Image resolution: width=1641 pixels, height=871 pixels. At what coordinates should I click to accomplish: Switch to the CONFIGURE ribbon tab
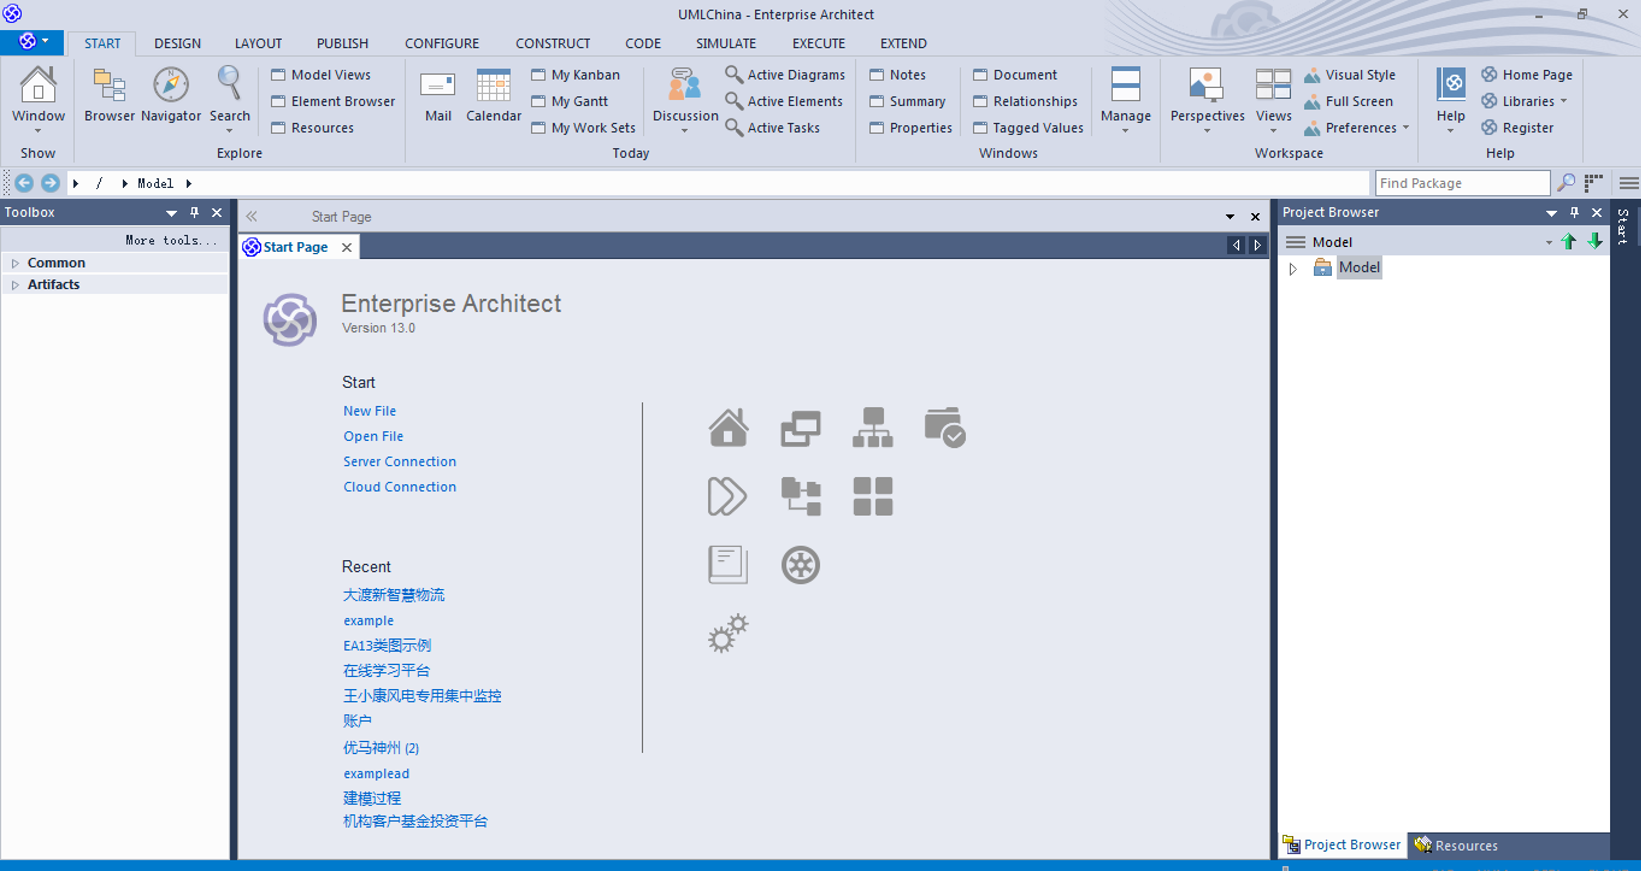441,43
